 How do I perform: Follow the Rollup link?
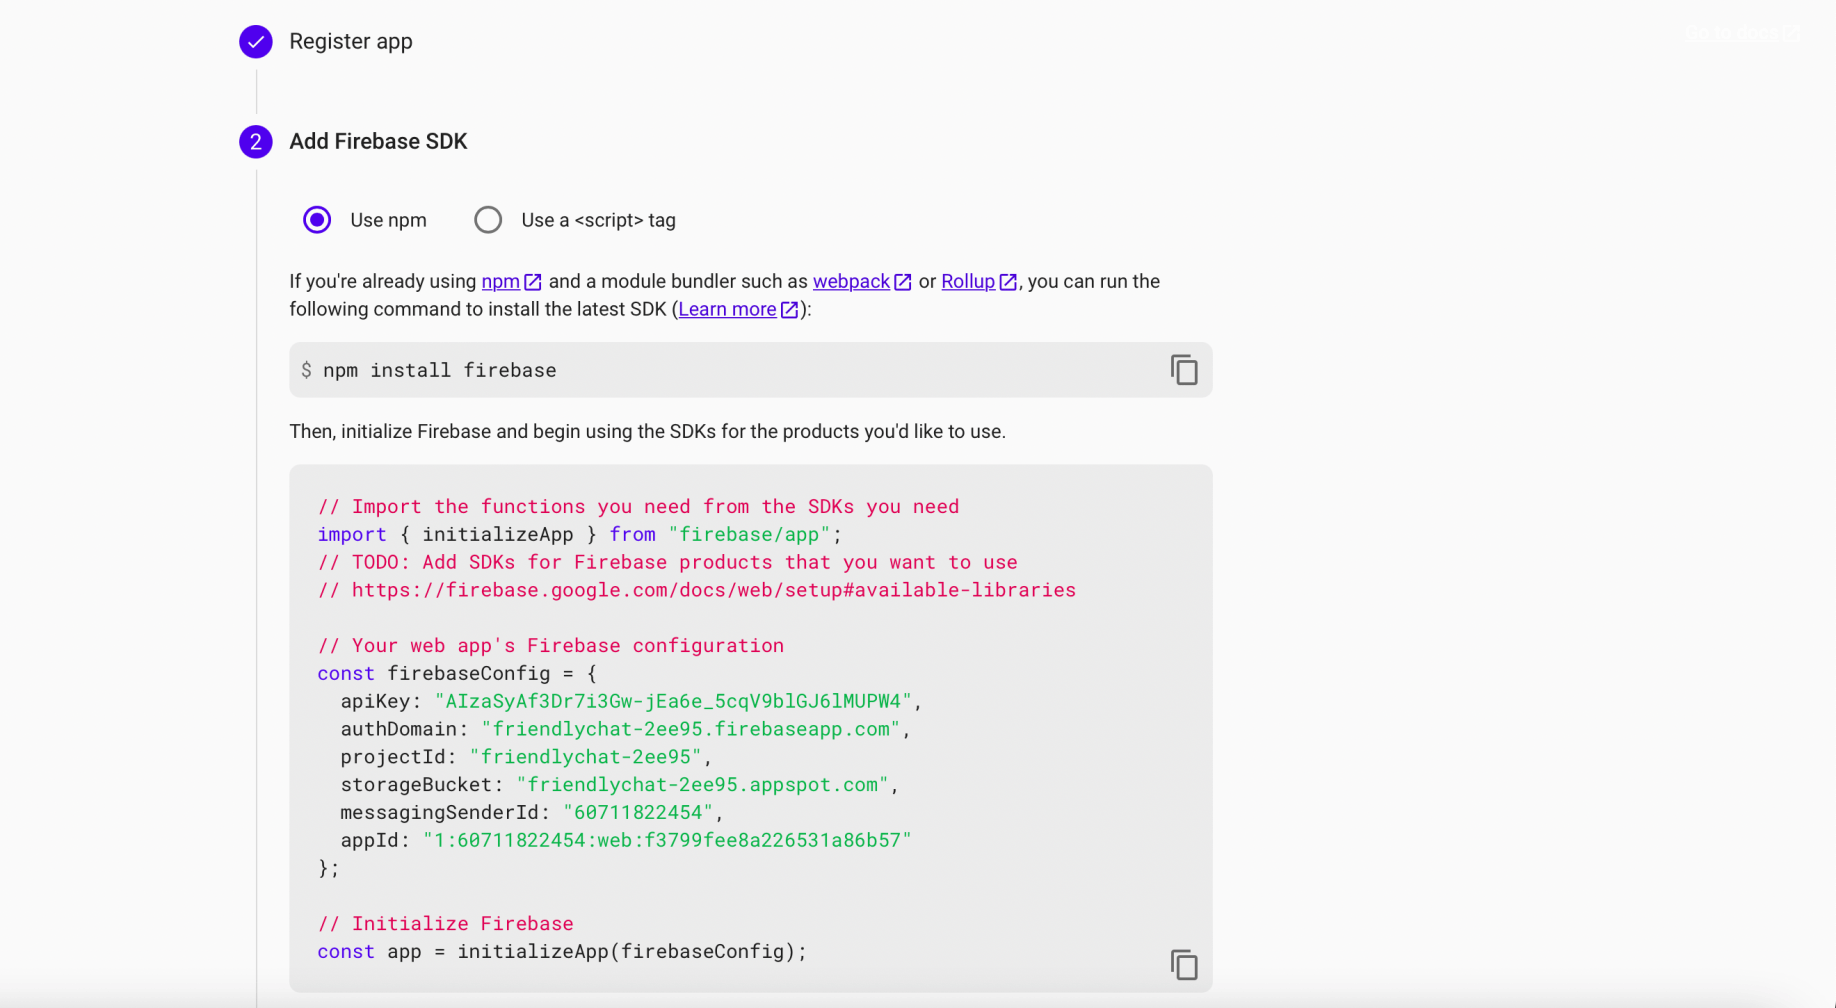point(967,282)
